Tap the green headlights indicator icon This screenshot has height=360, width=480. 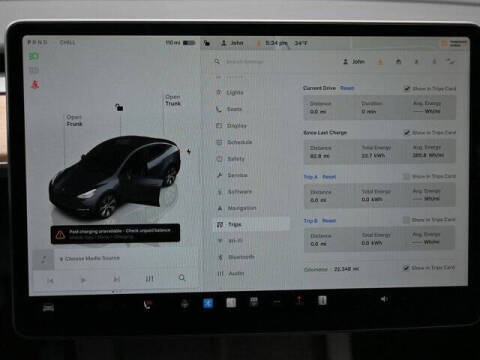pos(34,56)
